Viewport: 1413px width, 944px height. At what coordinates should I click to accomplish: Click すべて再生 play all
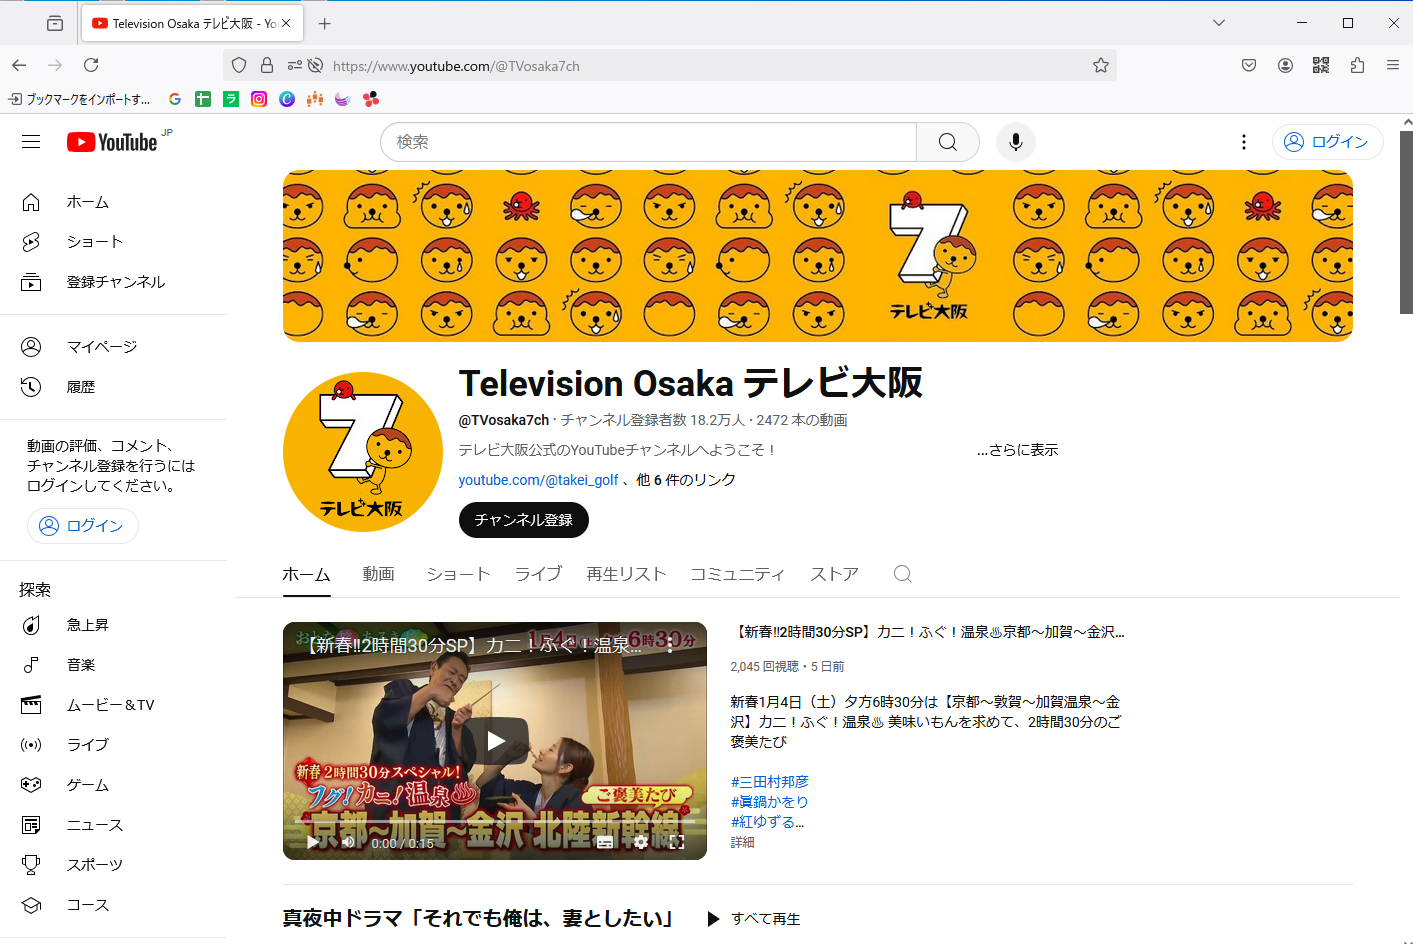click(x=754, y=919)
